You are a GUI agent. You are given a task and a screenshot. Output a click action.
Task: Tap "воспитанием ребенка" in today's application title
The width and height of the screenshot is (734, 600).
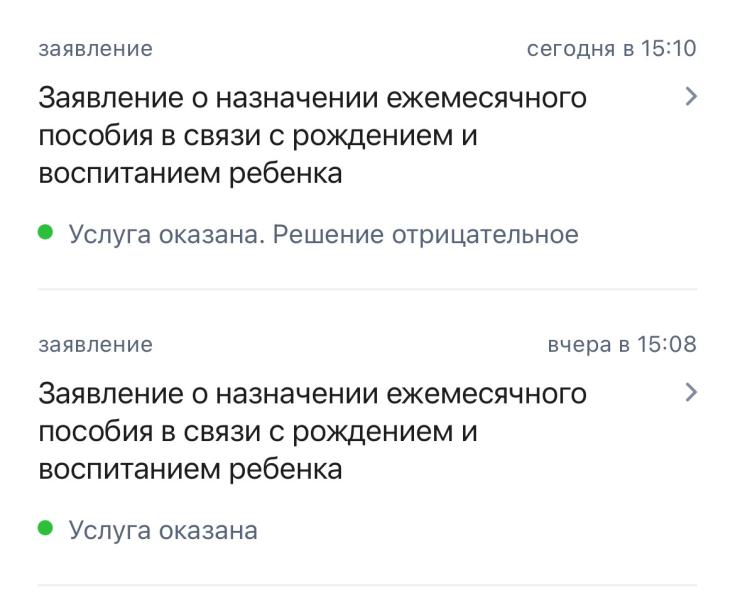coord(190,173)
